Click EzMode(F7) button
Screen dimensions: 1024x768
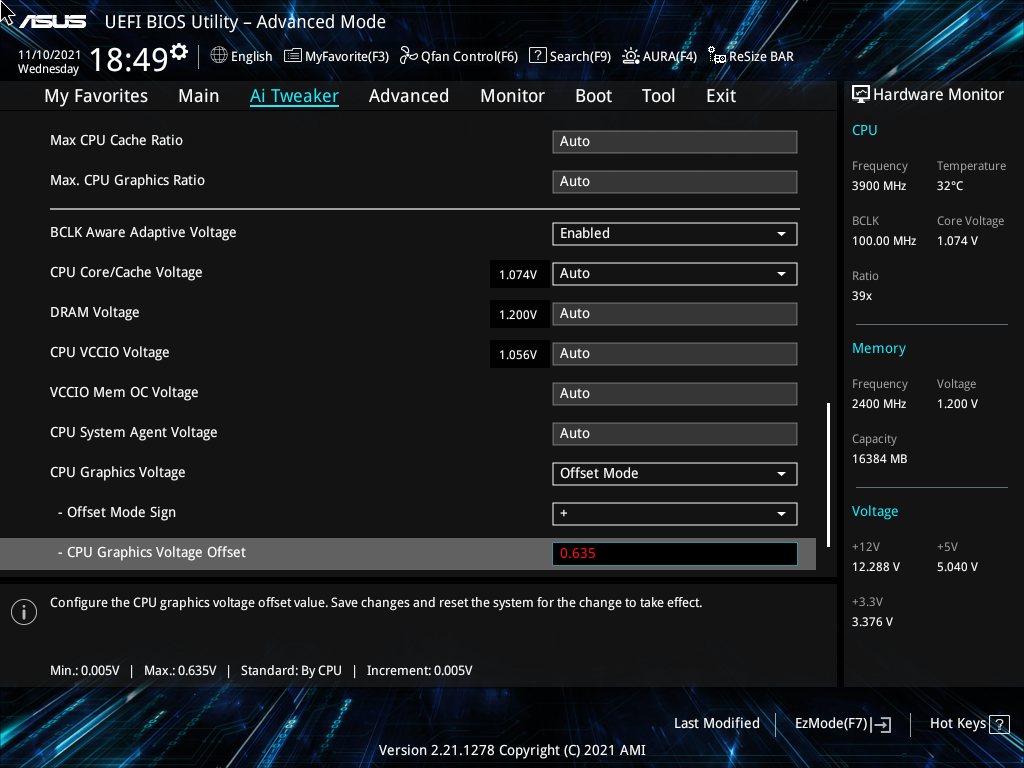pyautogui.click(x=842, y=724)
